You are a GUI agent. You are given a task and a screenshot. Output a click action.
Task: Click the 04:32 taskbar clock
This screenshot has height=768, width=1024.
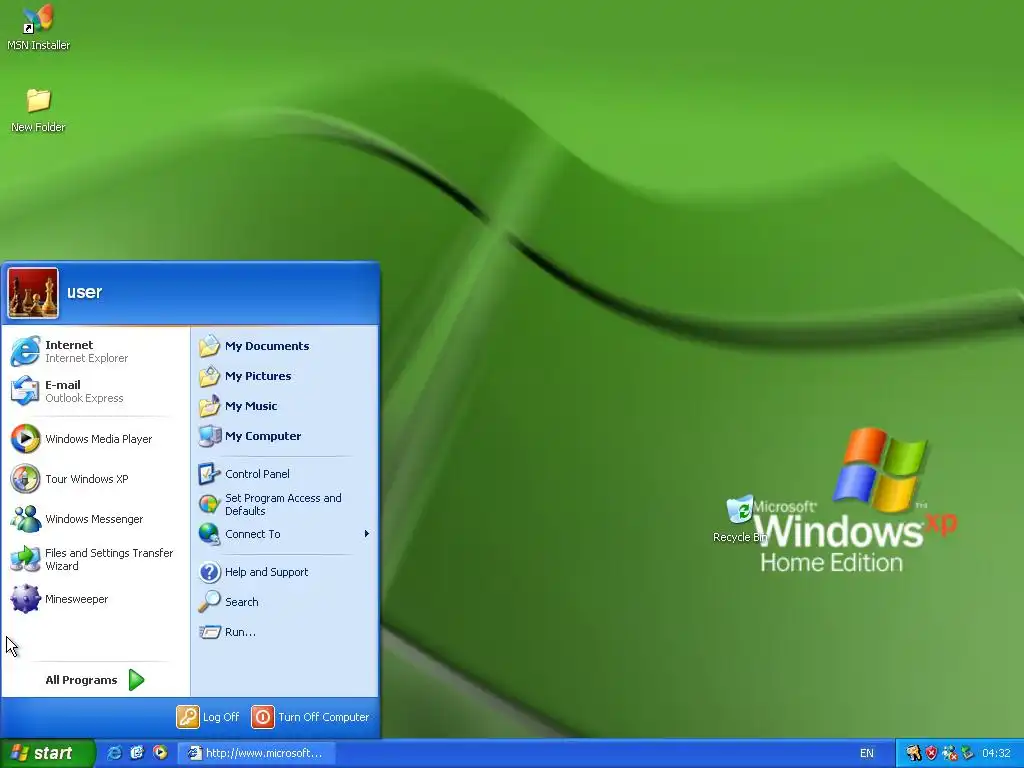click(997, 753)
